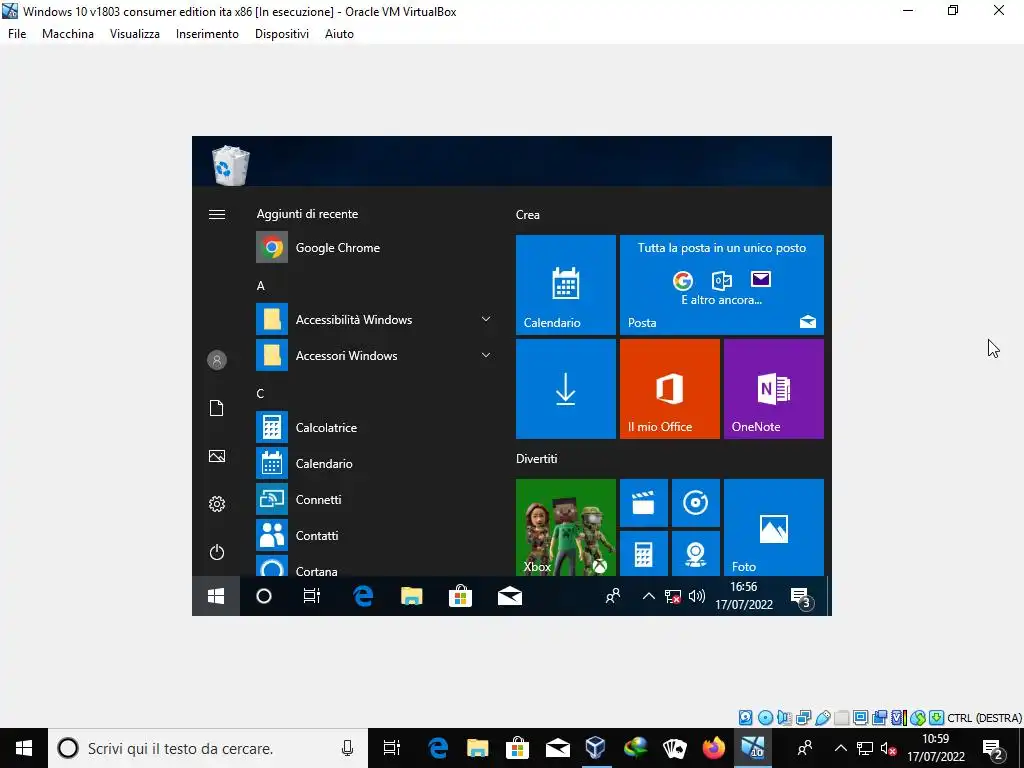The image size is (1024, 768).
Task: Open the hard disk activity indicator in VirtualBox status bar
Action: pos(745,718)
